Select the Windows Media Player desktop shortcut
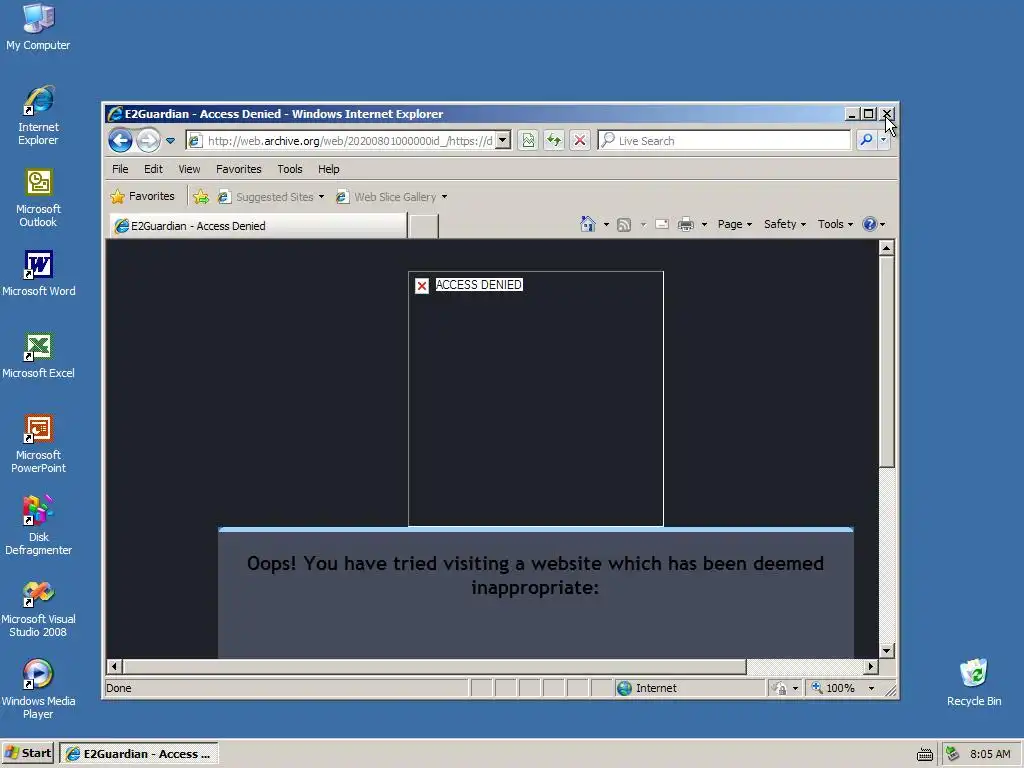Screen dimensions: 1024x768 pyautogui.click(x=38, y=690)
